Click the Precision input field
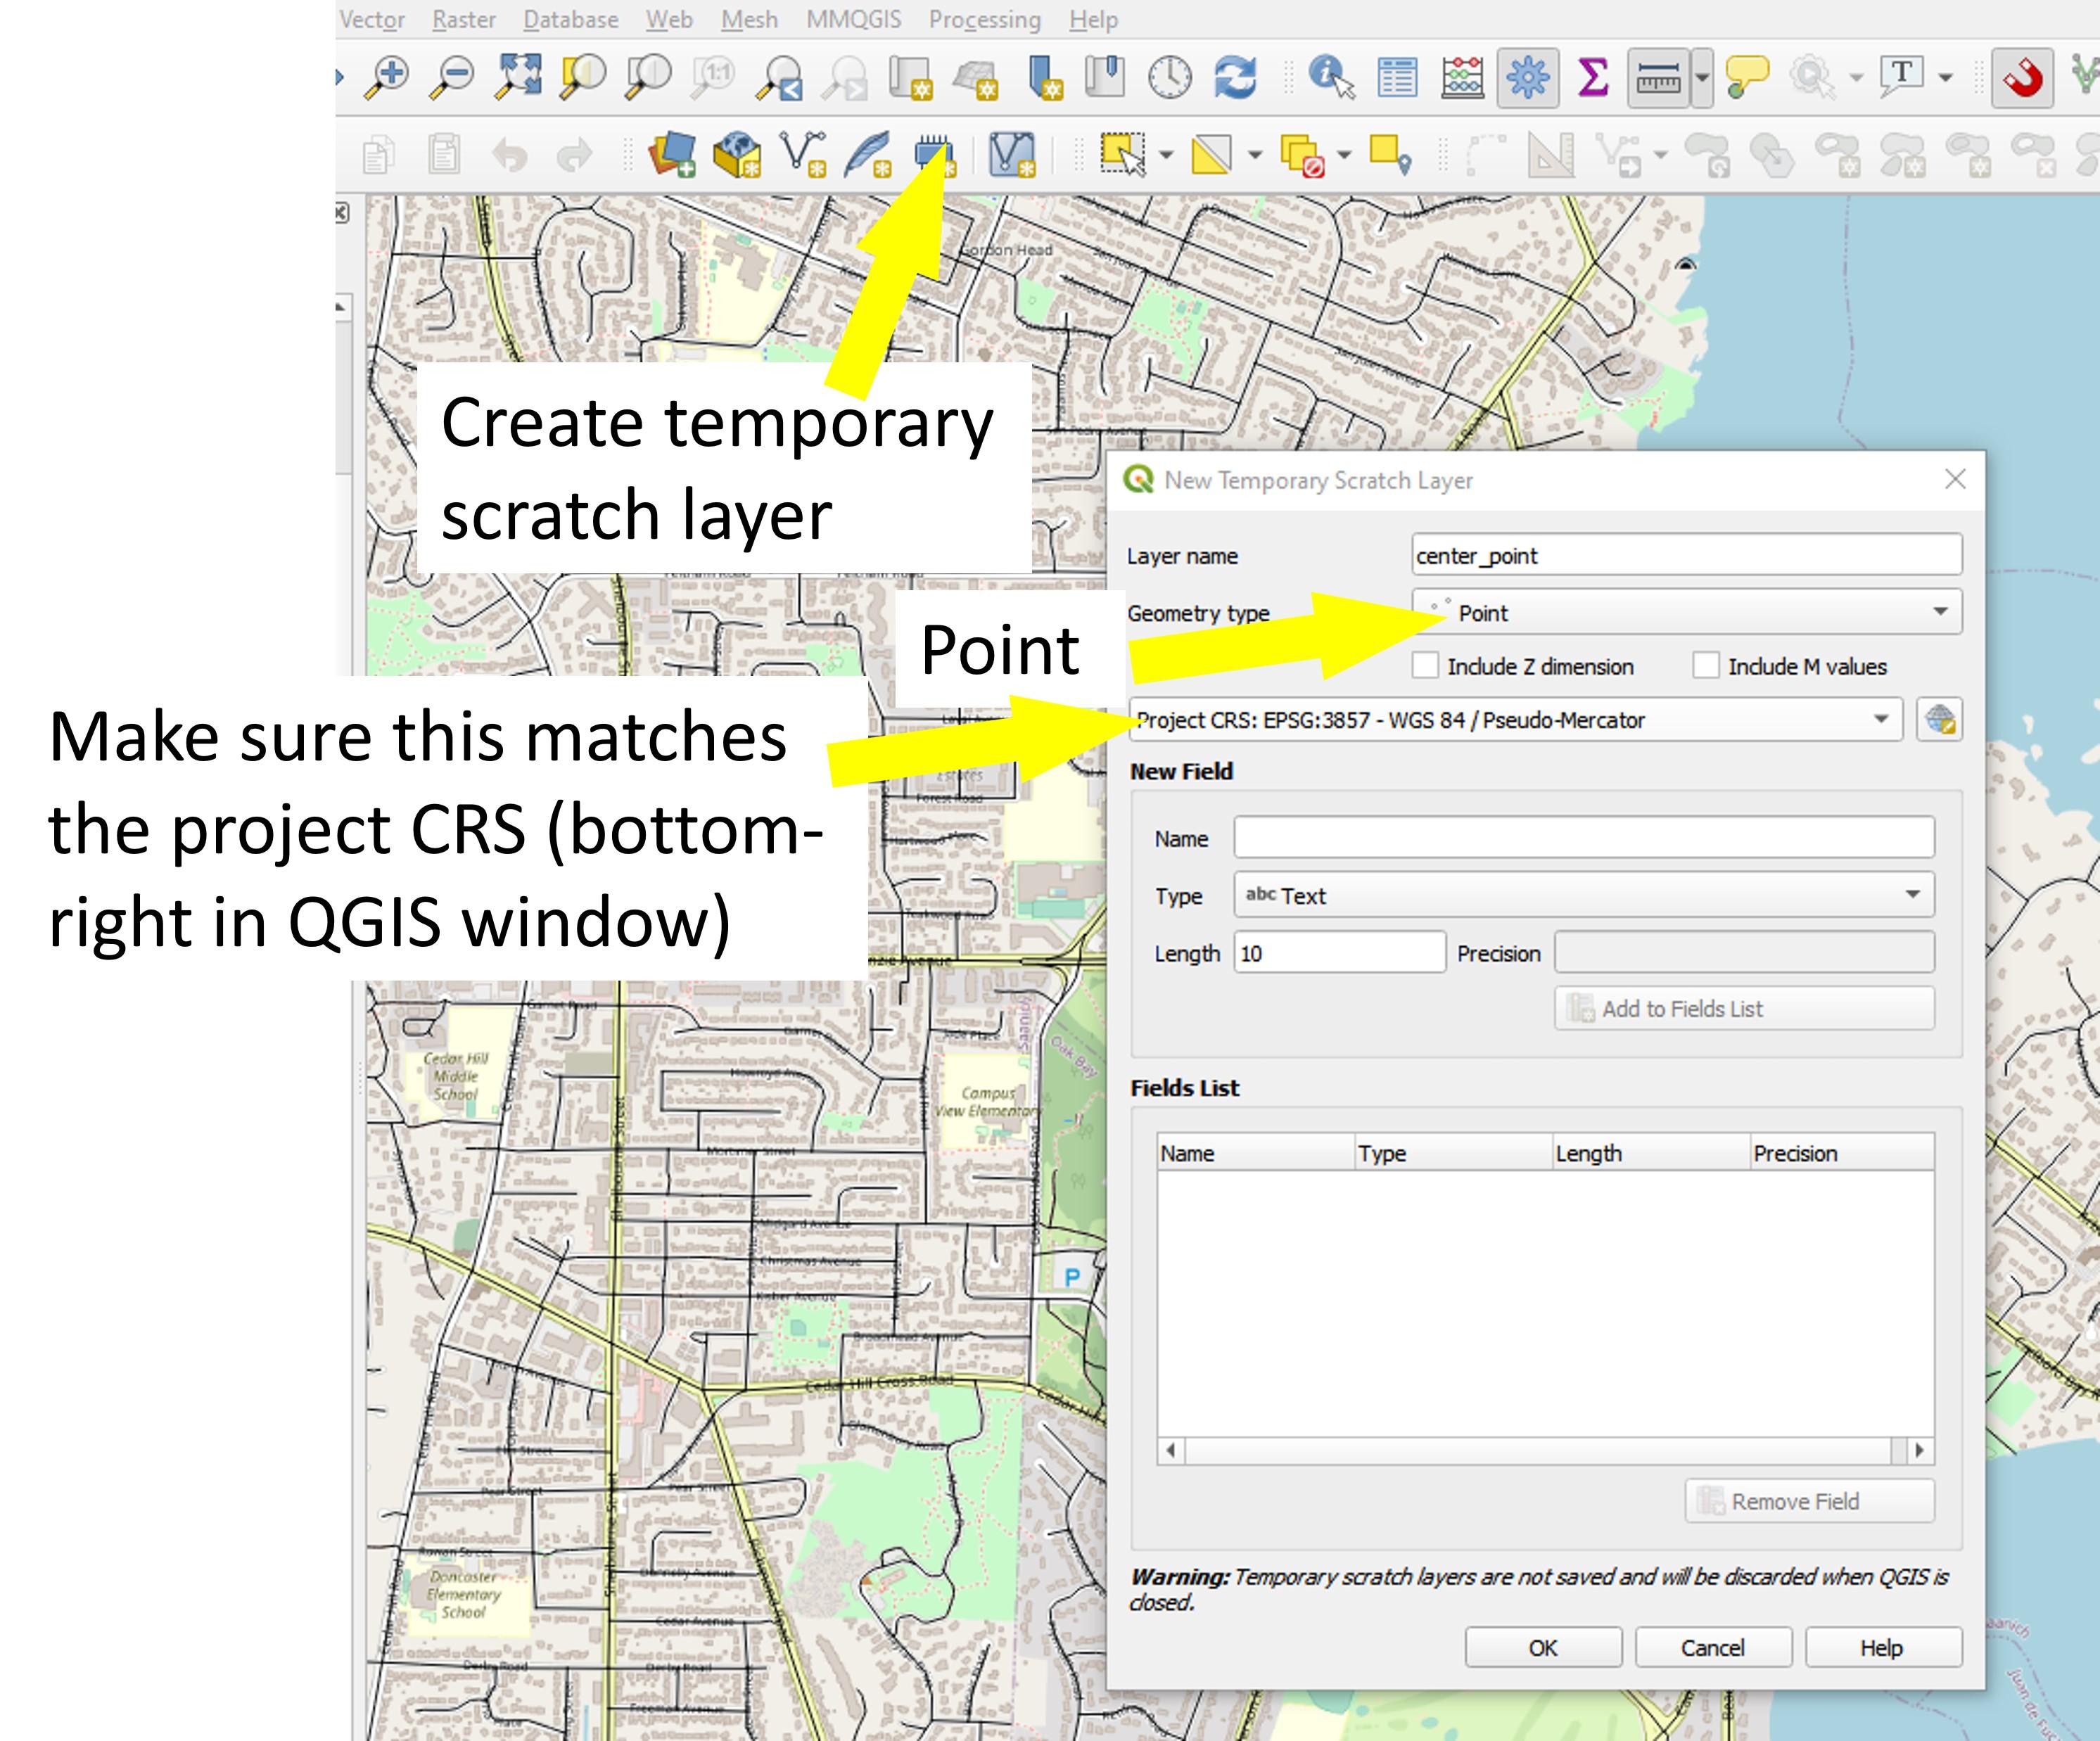2100x1741 pixels. [x=1744, y=952]
